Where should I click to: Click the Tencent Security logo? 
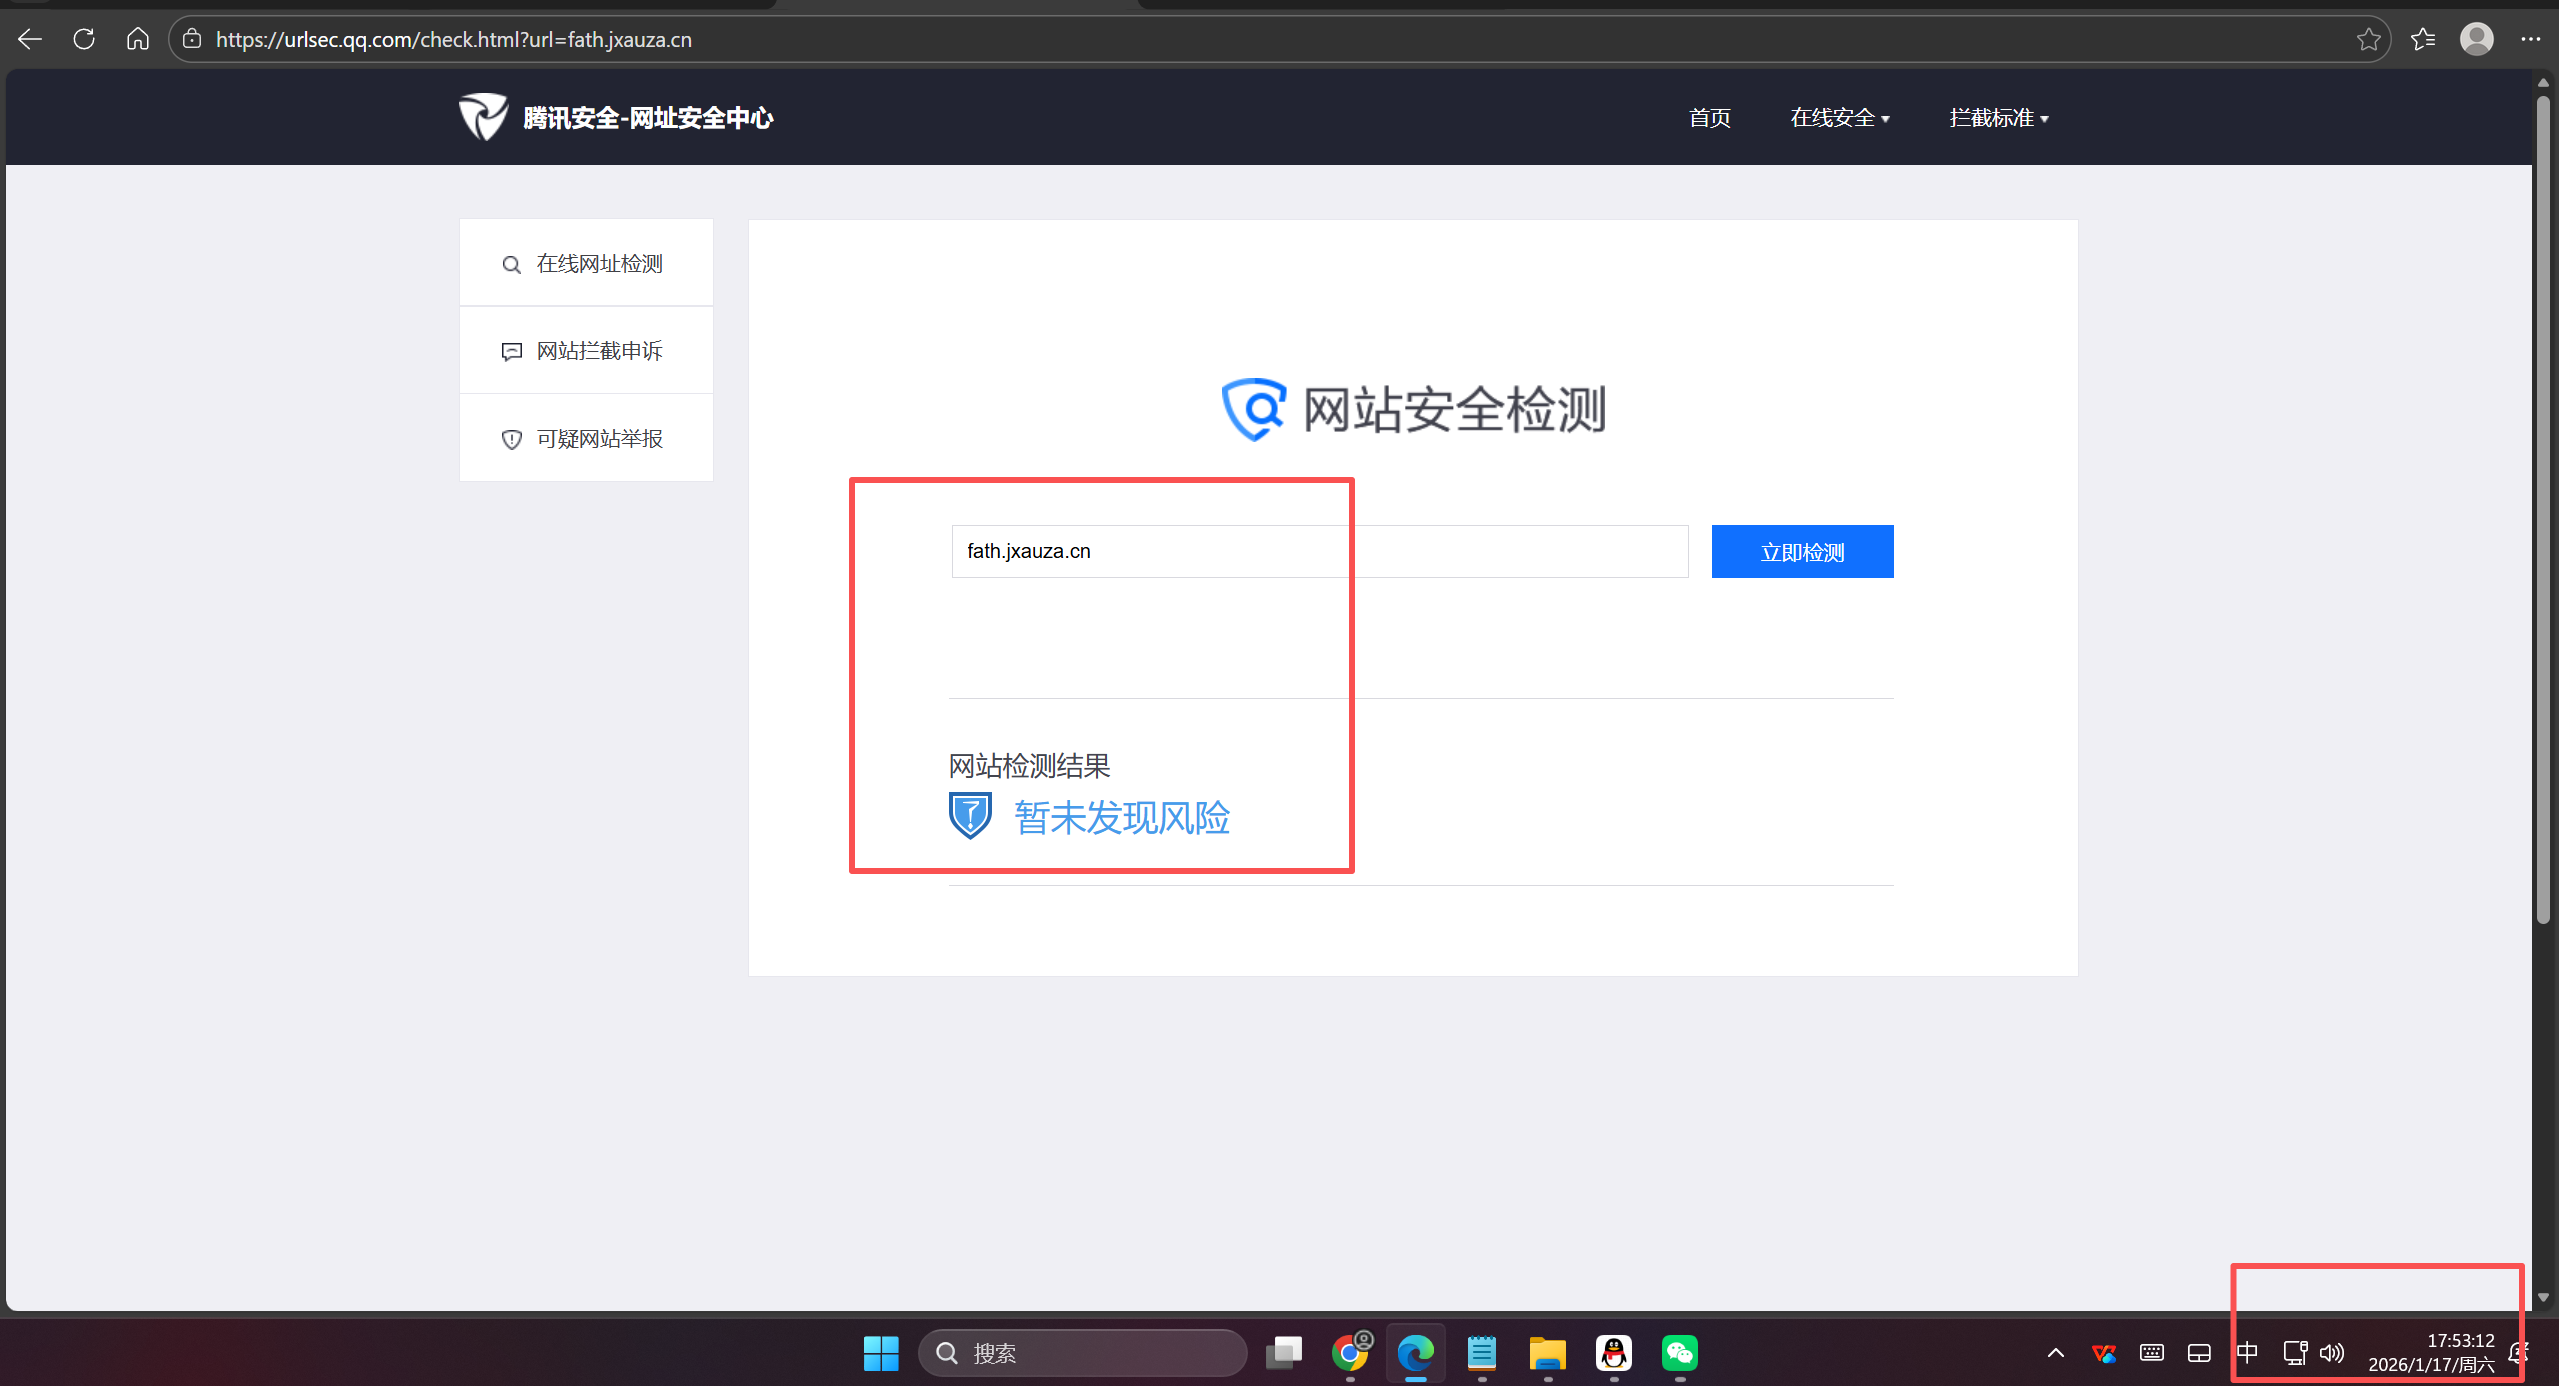(x=484, y=117)
